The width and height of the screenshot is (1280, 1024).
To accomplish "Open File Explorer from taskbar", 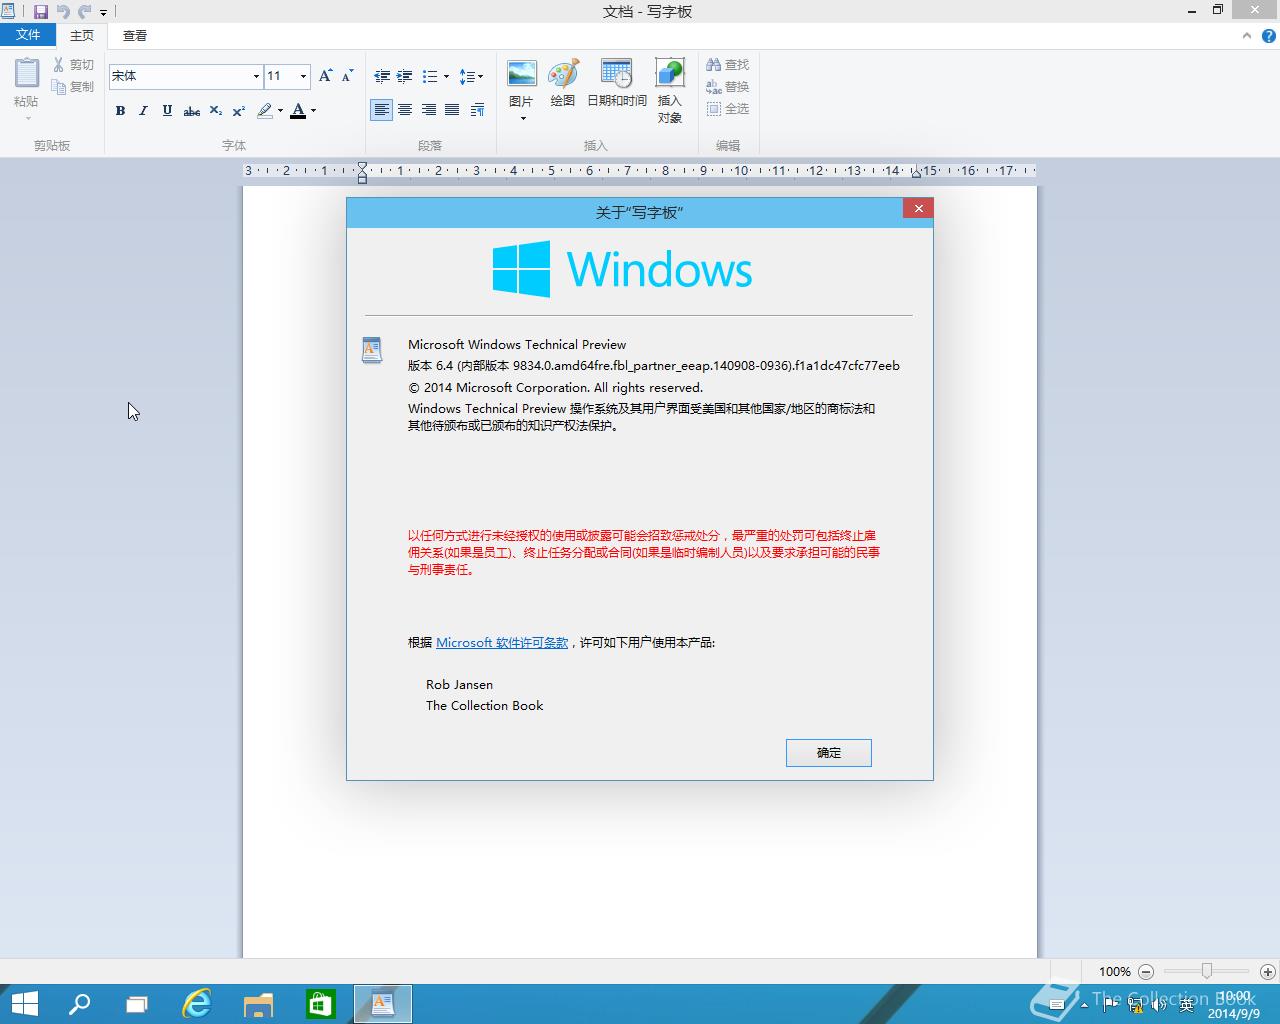I will tap(258, 1004).
